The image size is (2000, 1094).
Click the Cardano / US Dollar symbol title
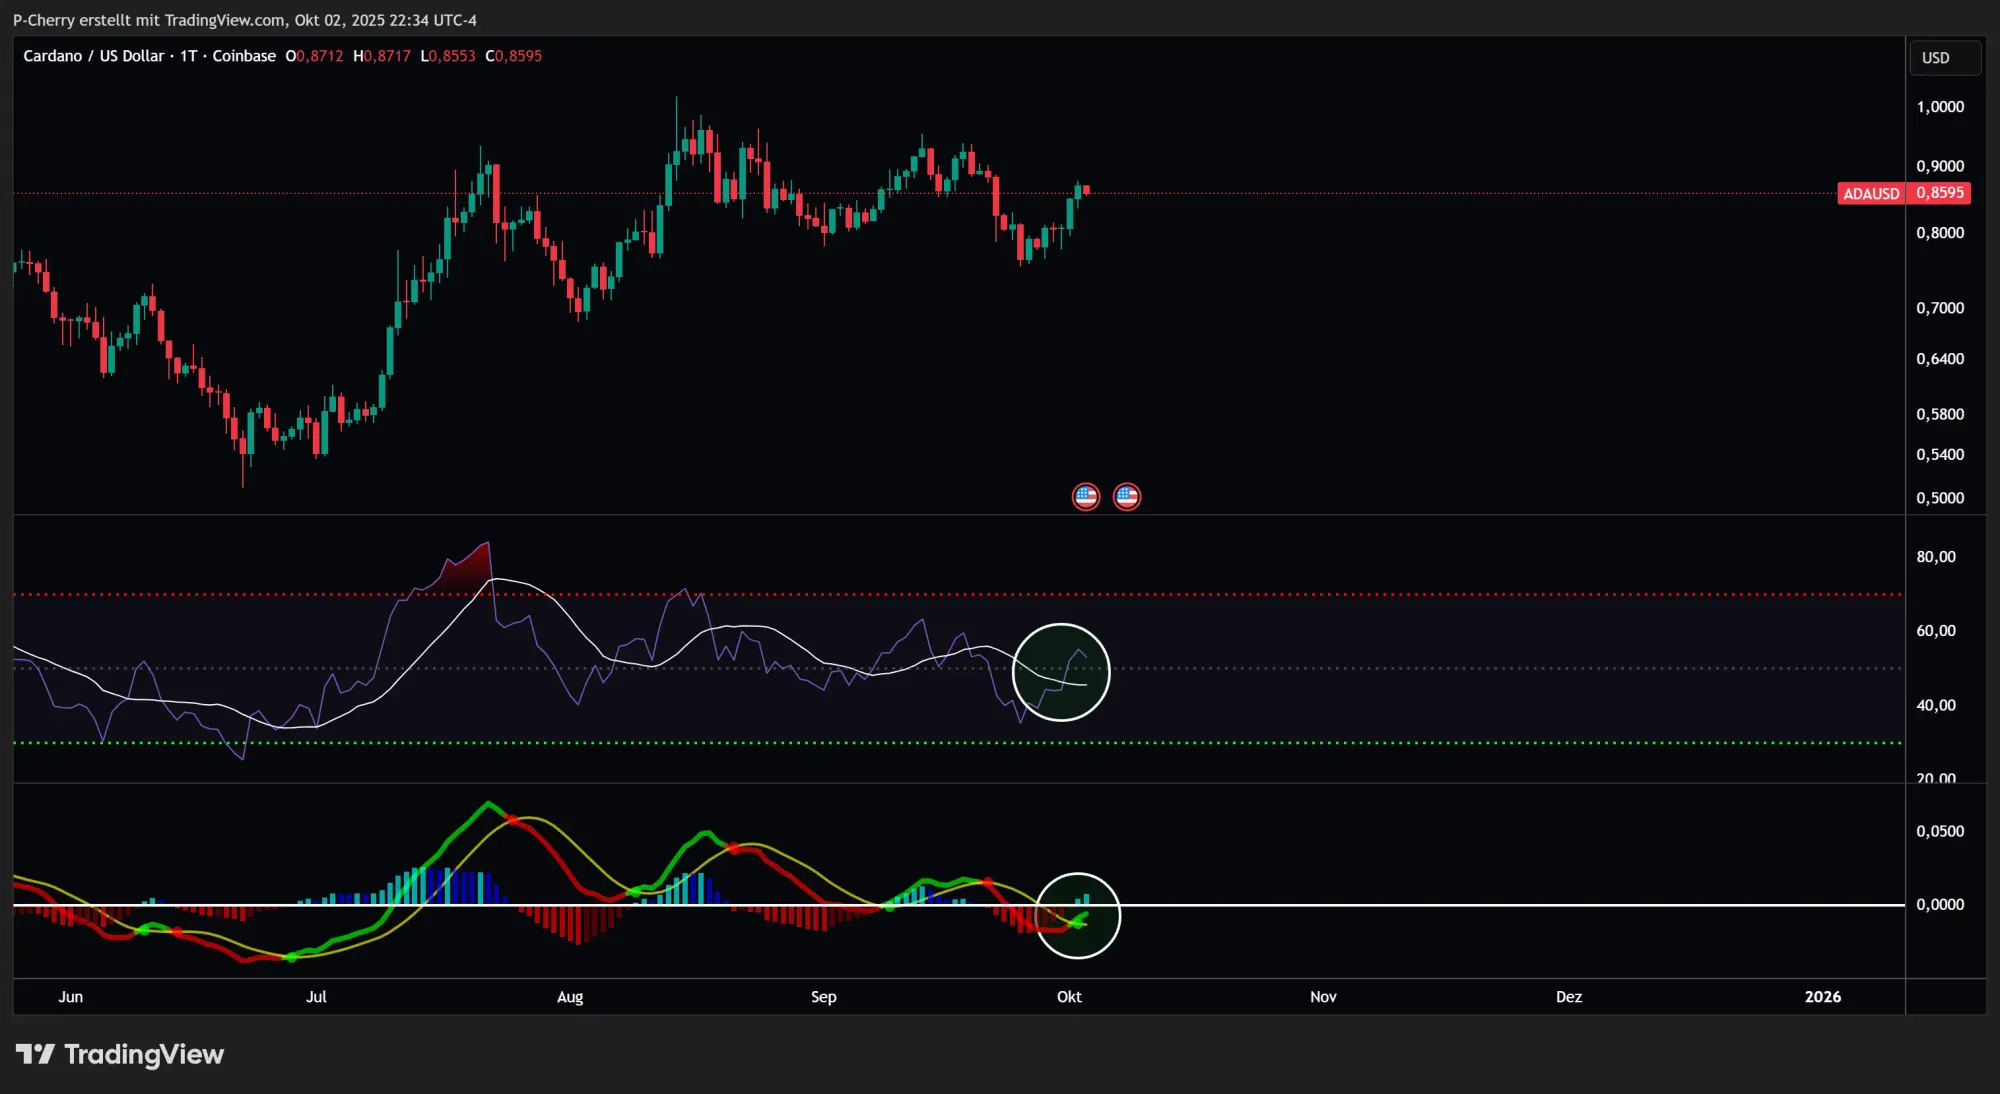click(x=94, y=56)
